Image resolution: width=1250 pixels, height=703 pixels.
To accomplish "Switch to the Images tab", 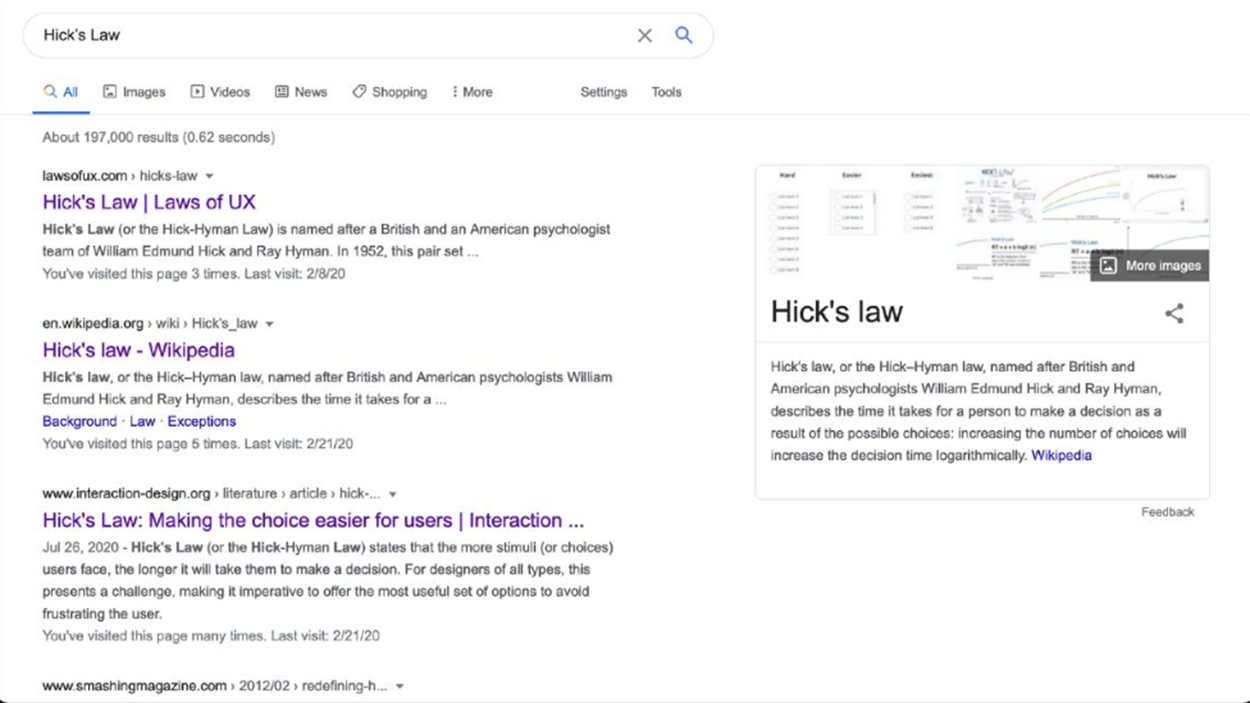I will 134,92.
